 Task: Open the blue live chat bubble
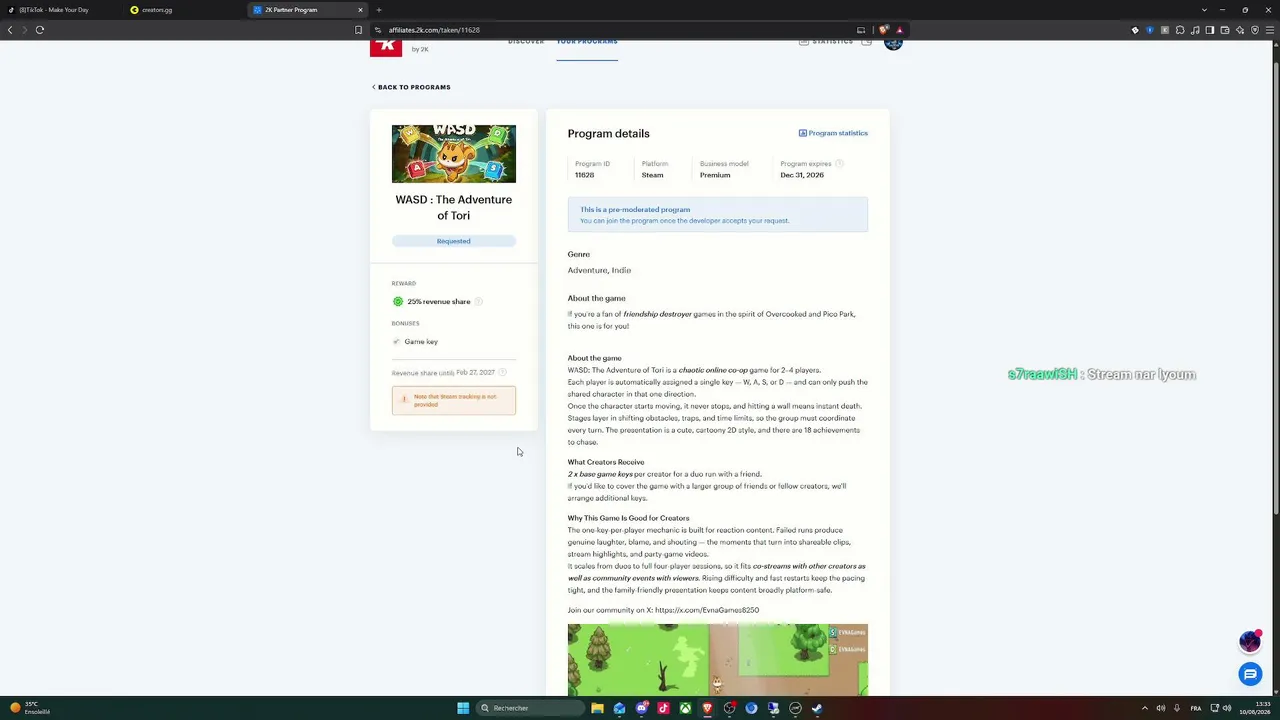1250,675
